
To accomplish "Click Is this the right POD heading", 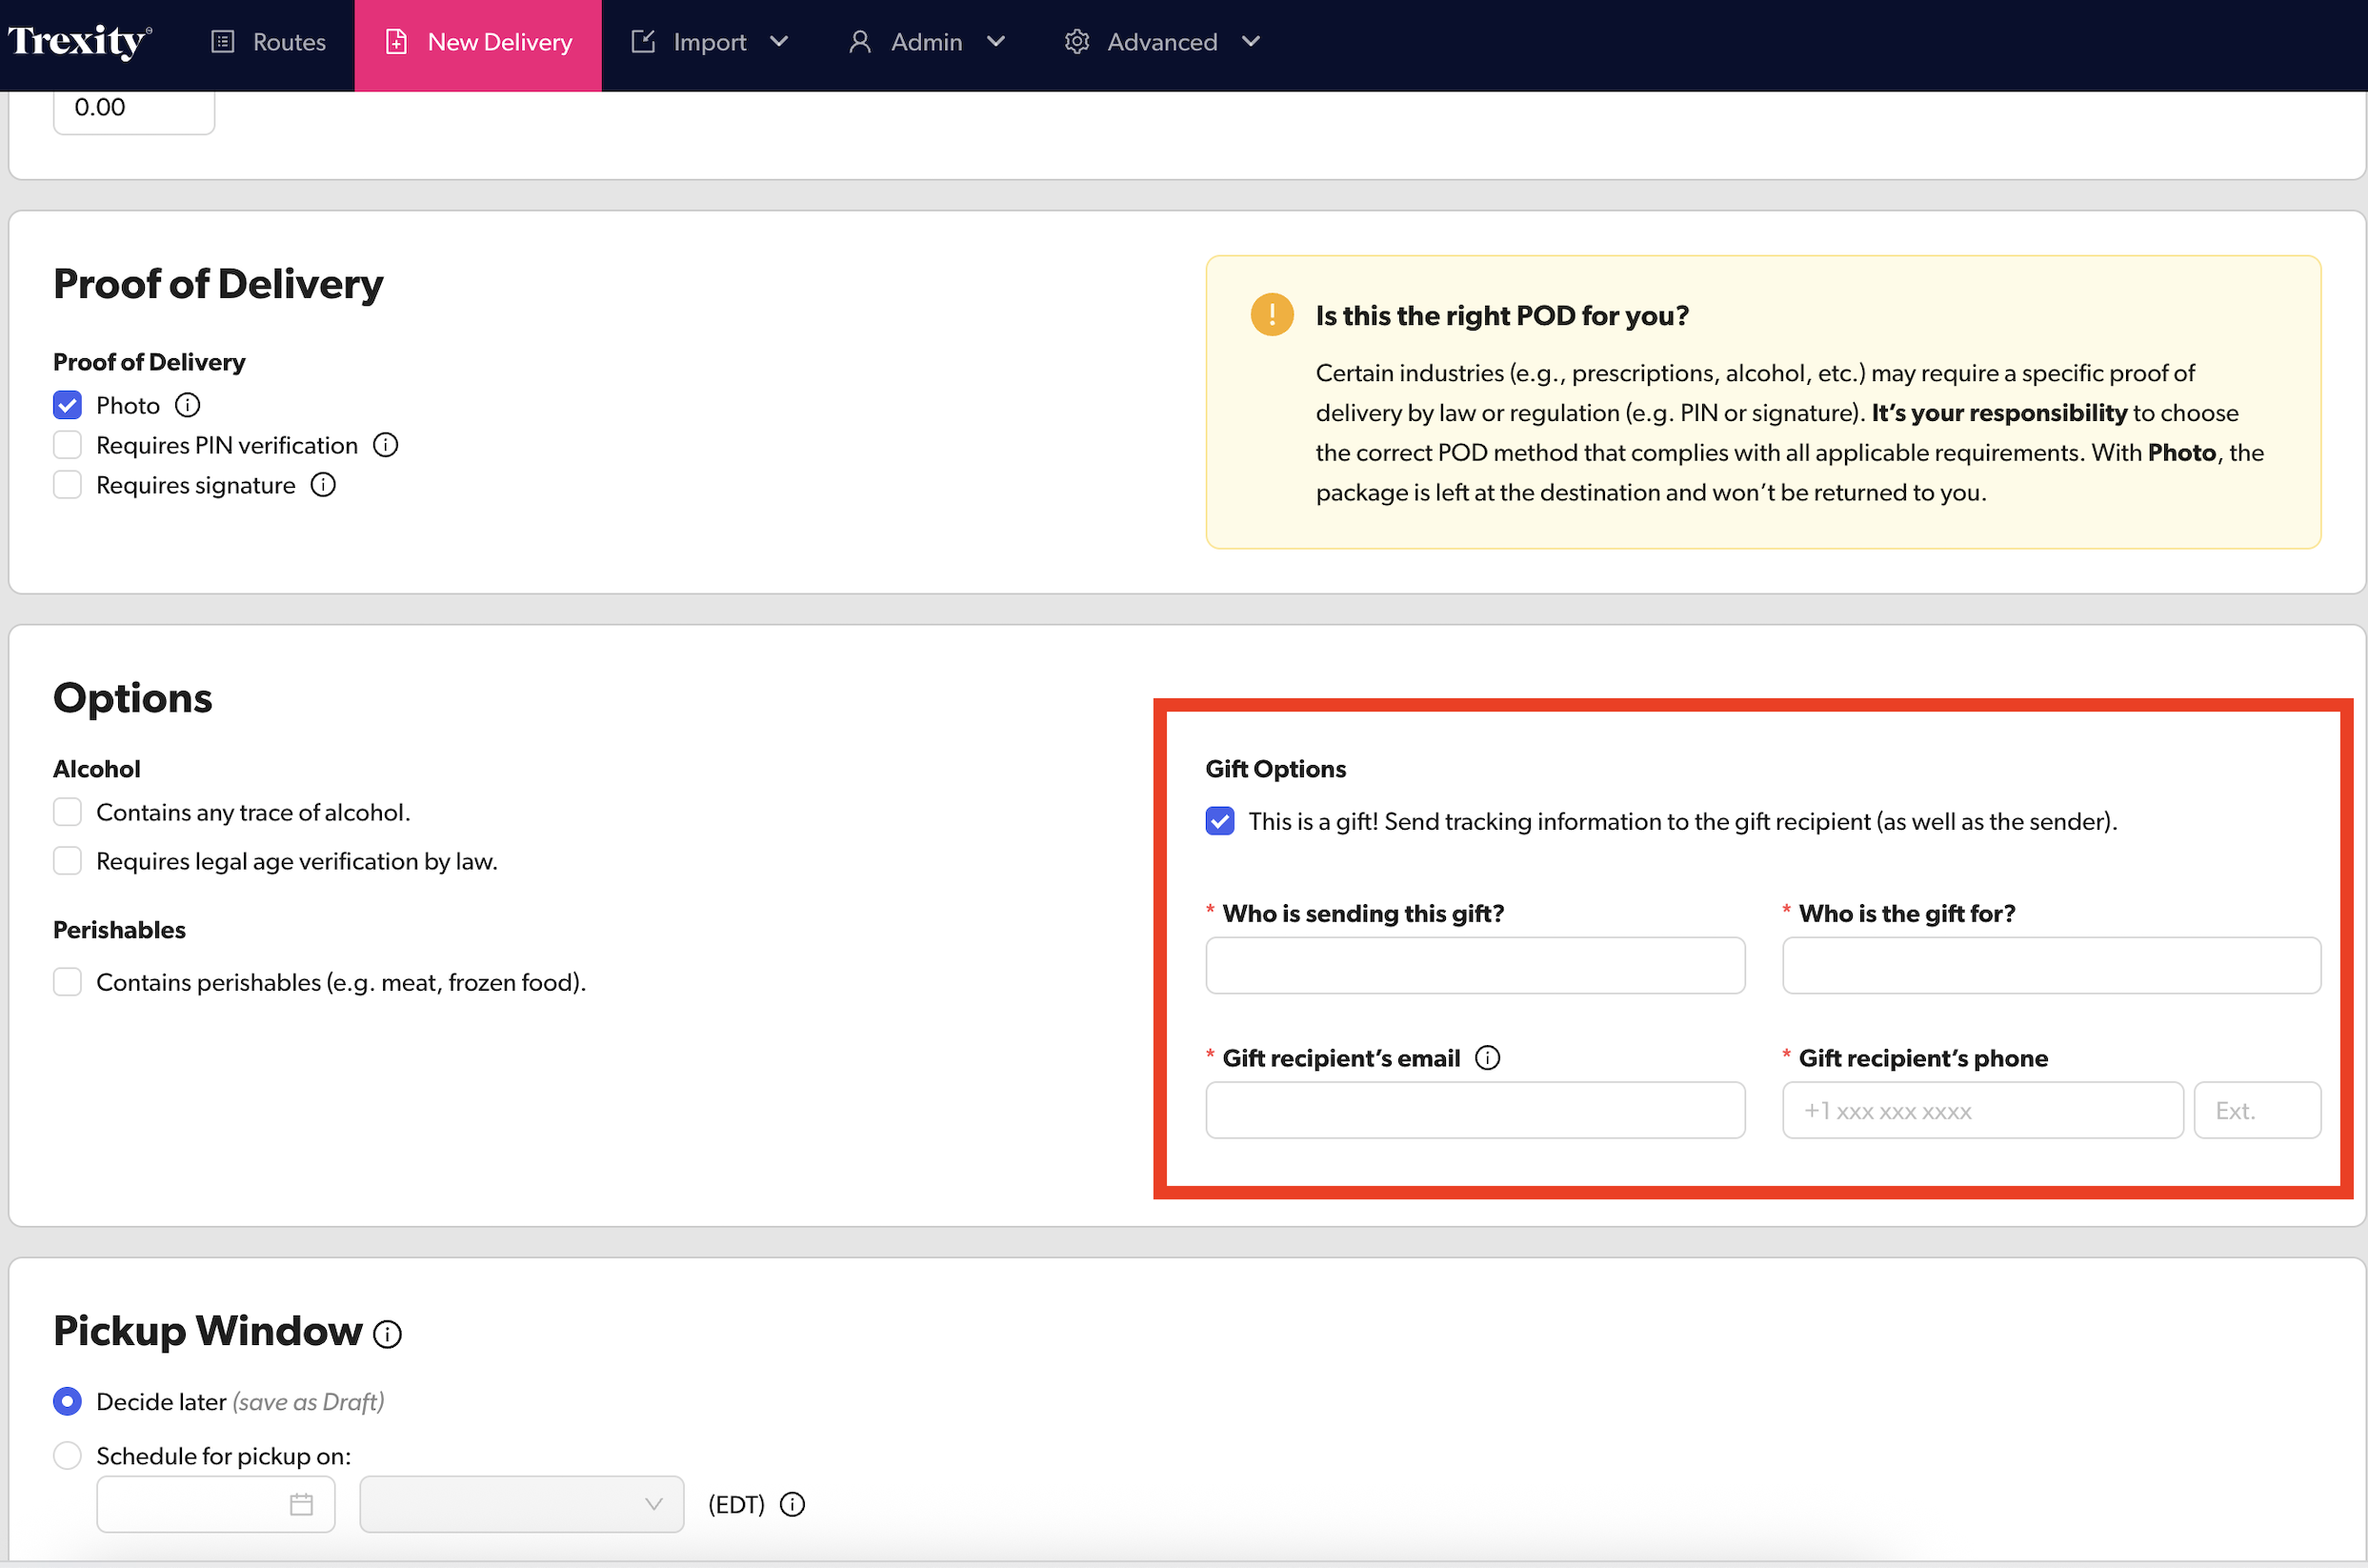I will (1501, 315).
